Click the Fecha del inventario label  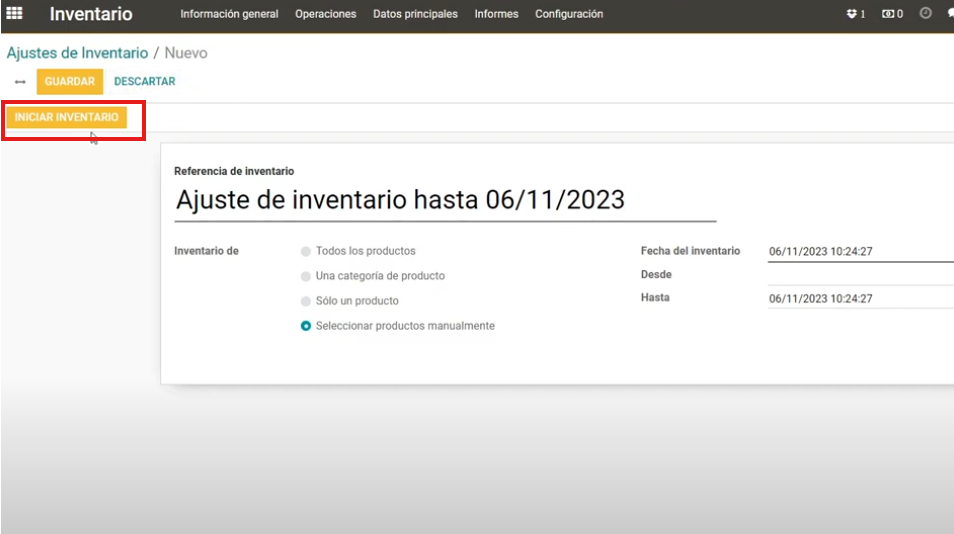(x=690, y=251)
